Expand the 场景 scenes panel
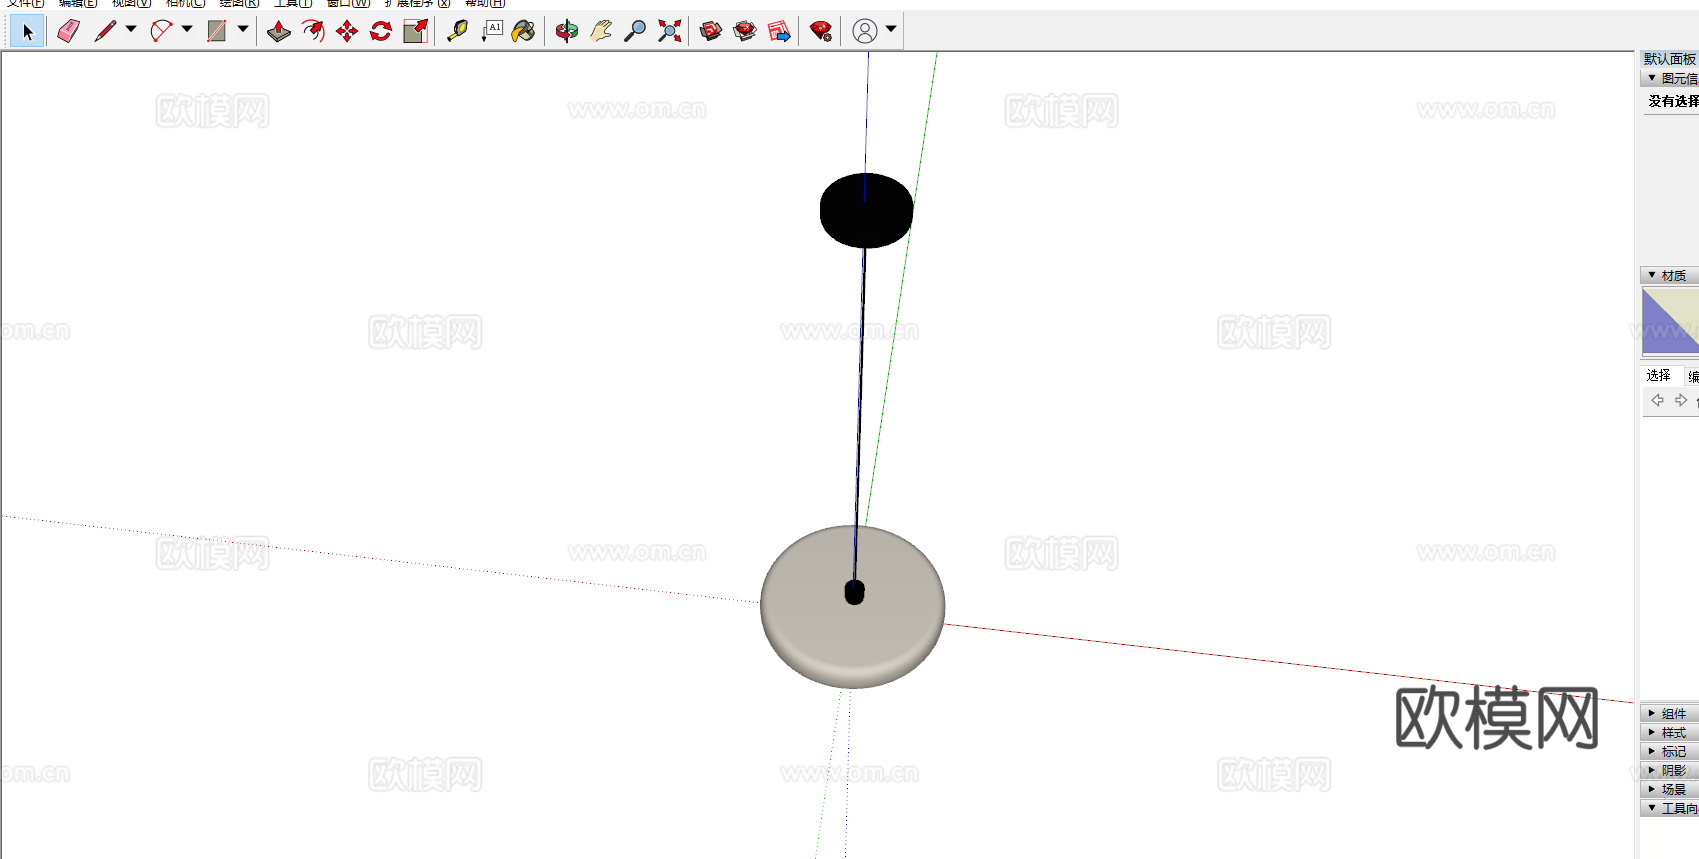This screenshot has height=859, width=1699. pyautogui.click(x=1652, y=789)
